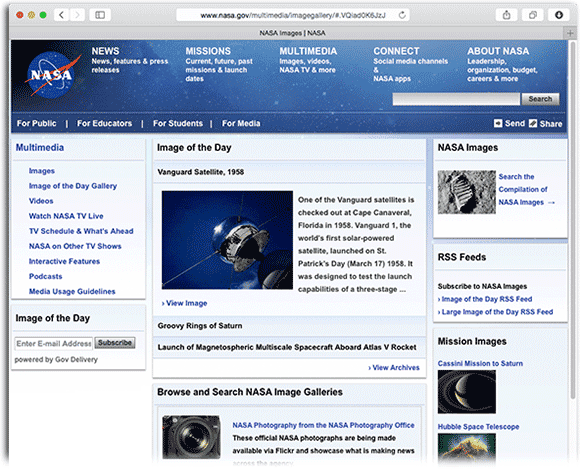Open Media Usage Guidelines link
This screenshot has width=580, height=470.
point(72,291)
